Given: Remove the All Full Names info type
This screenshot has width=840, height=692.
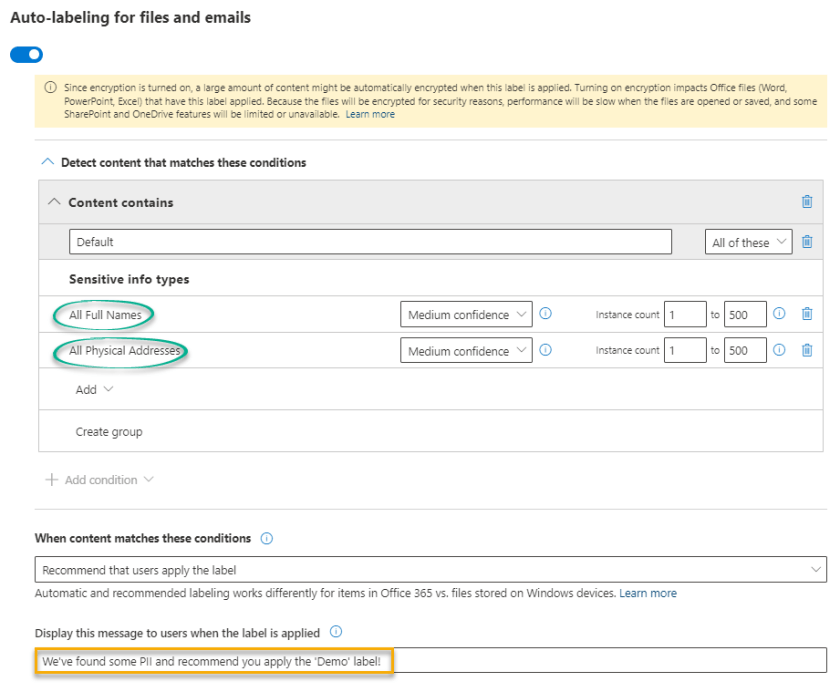Looking at the screenshot, I should [x=807, y=314].
